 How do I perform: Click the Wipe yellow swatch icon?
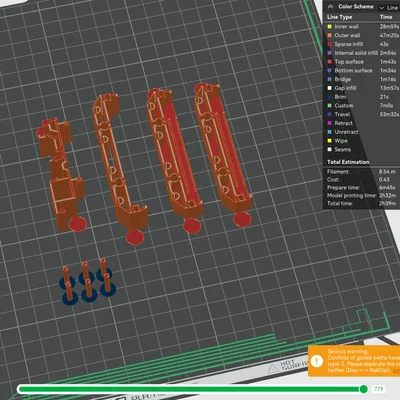point(330,141)
